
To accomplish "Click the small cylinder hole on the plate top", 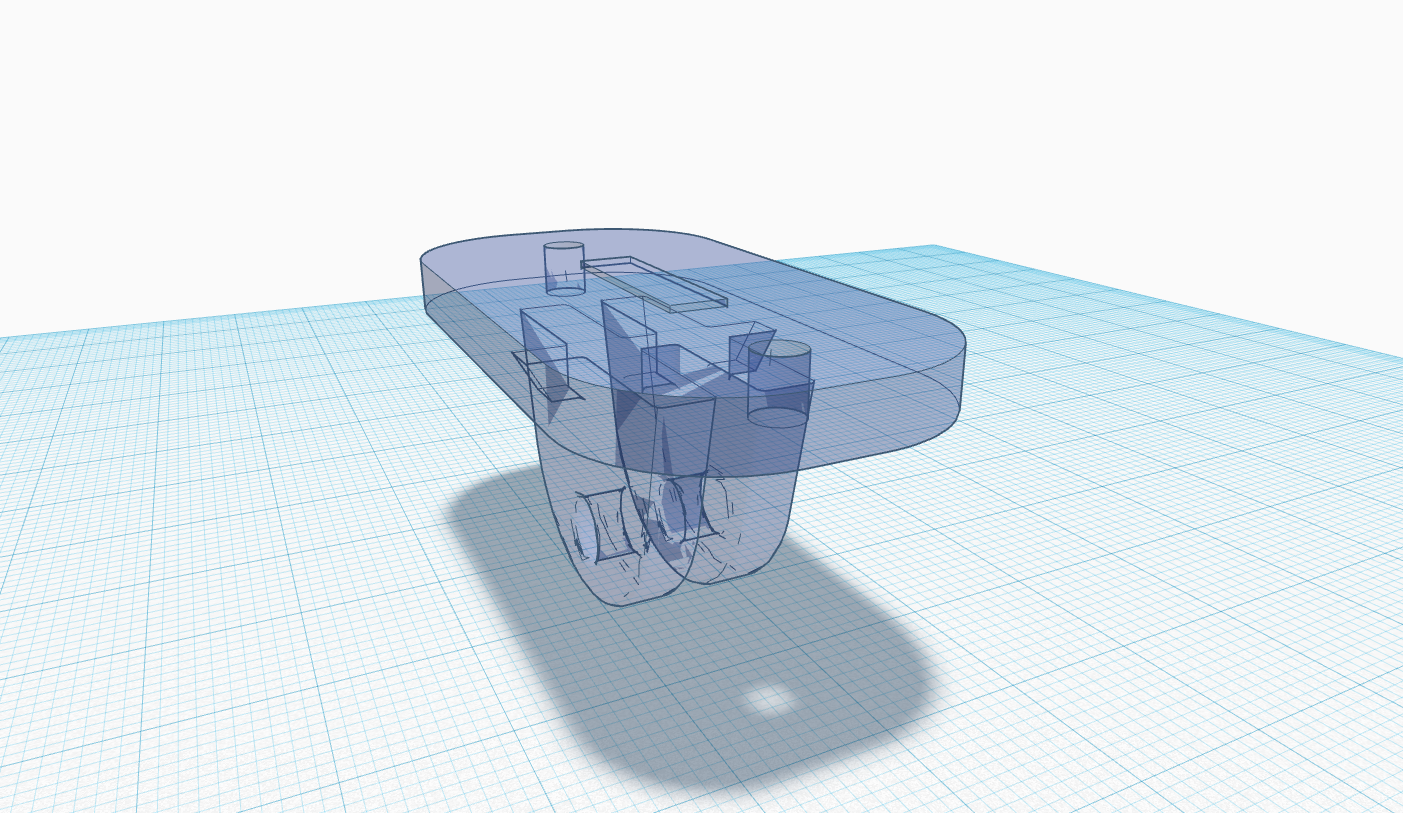I will [x=564, y=269].
